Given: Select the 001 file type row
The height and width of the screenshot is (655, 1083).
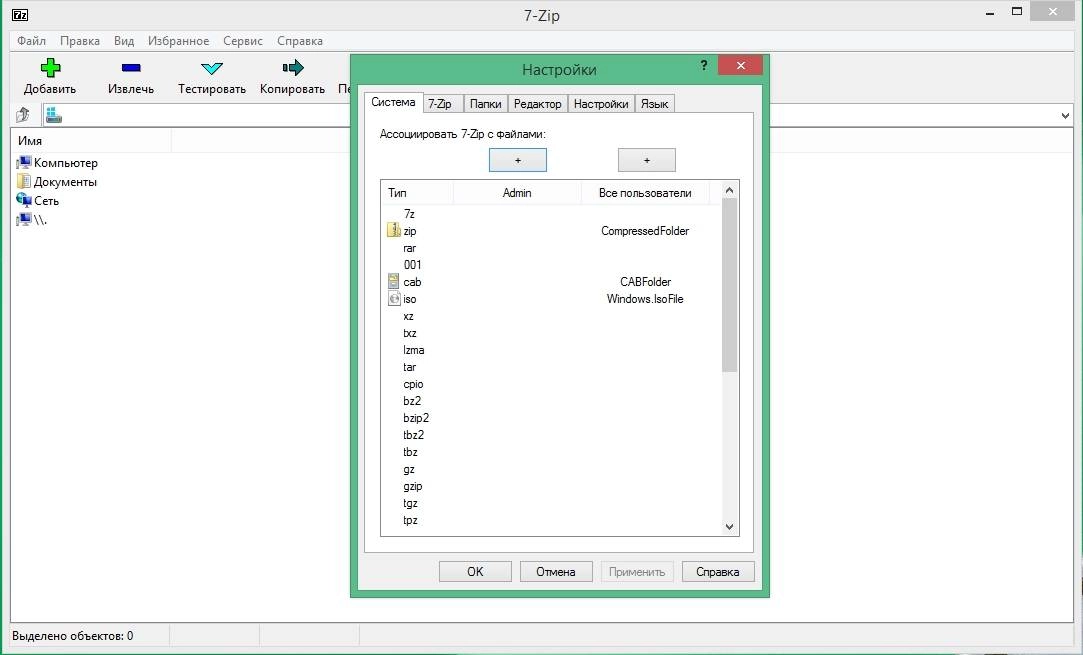Looking at the screenshot, I should [x=551, y=265].
